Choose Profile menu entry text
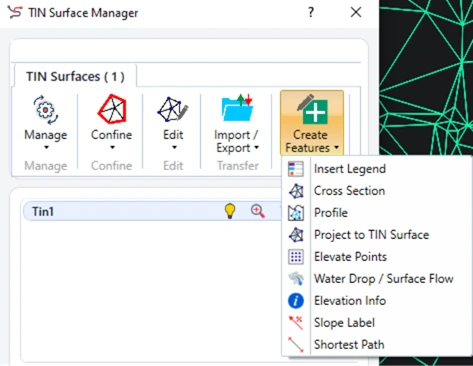The height and width of the screenshot is (366, 473). tap(331, 213)
